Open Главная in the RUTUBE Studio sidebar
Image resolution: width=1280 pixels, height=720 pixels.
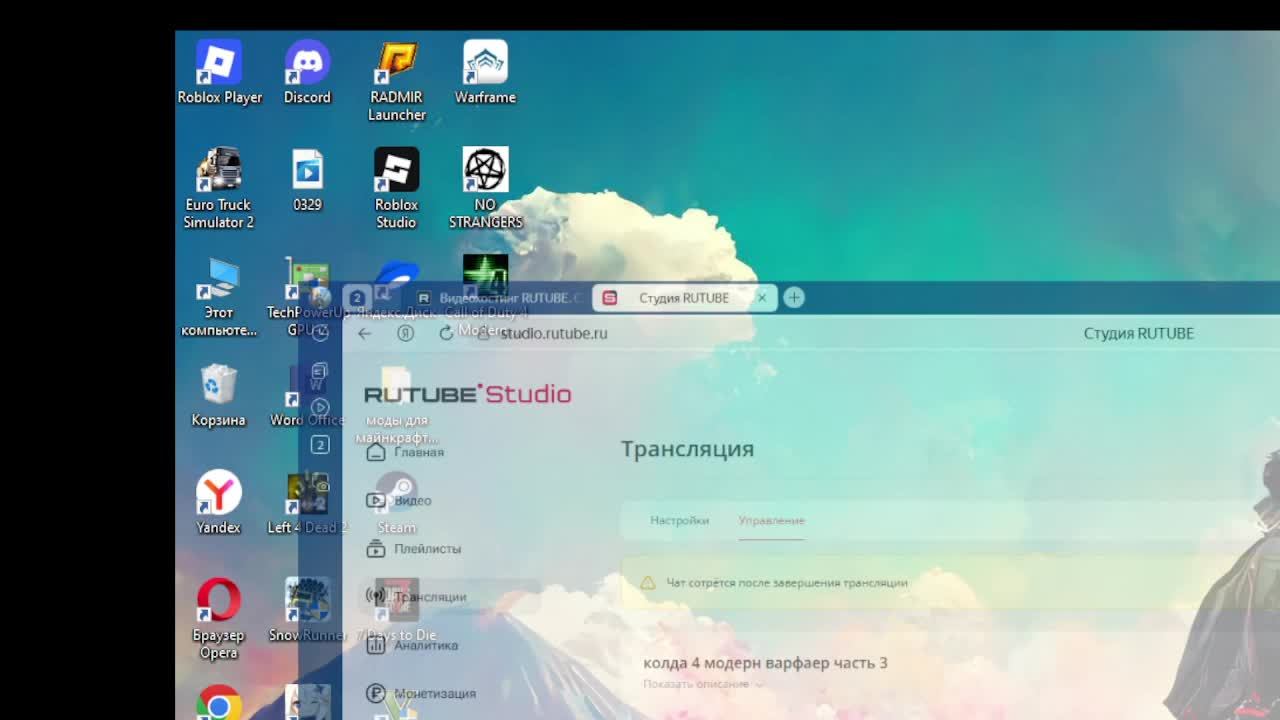point(405,452)
